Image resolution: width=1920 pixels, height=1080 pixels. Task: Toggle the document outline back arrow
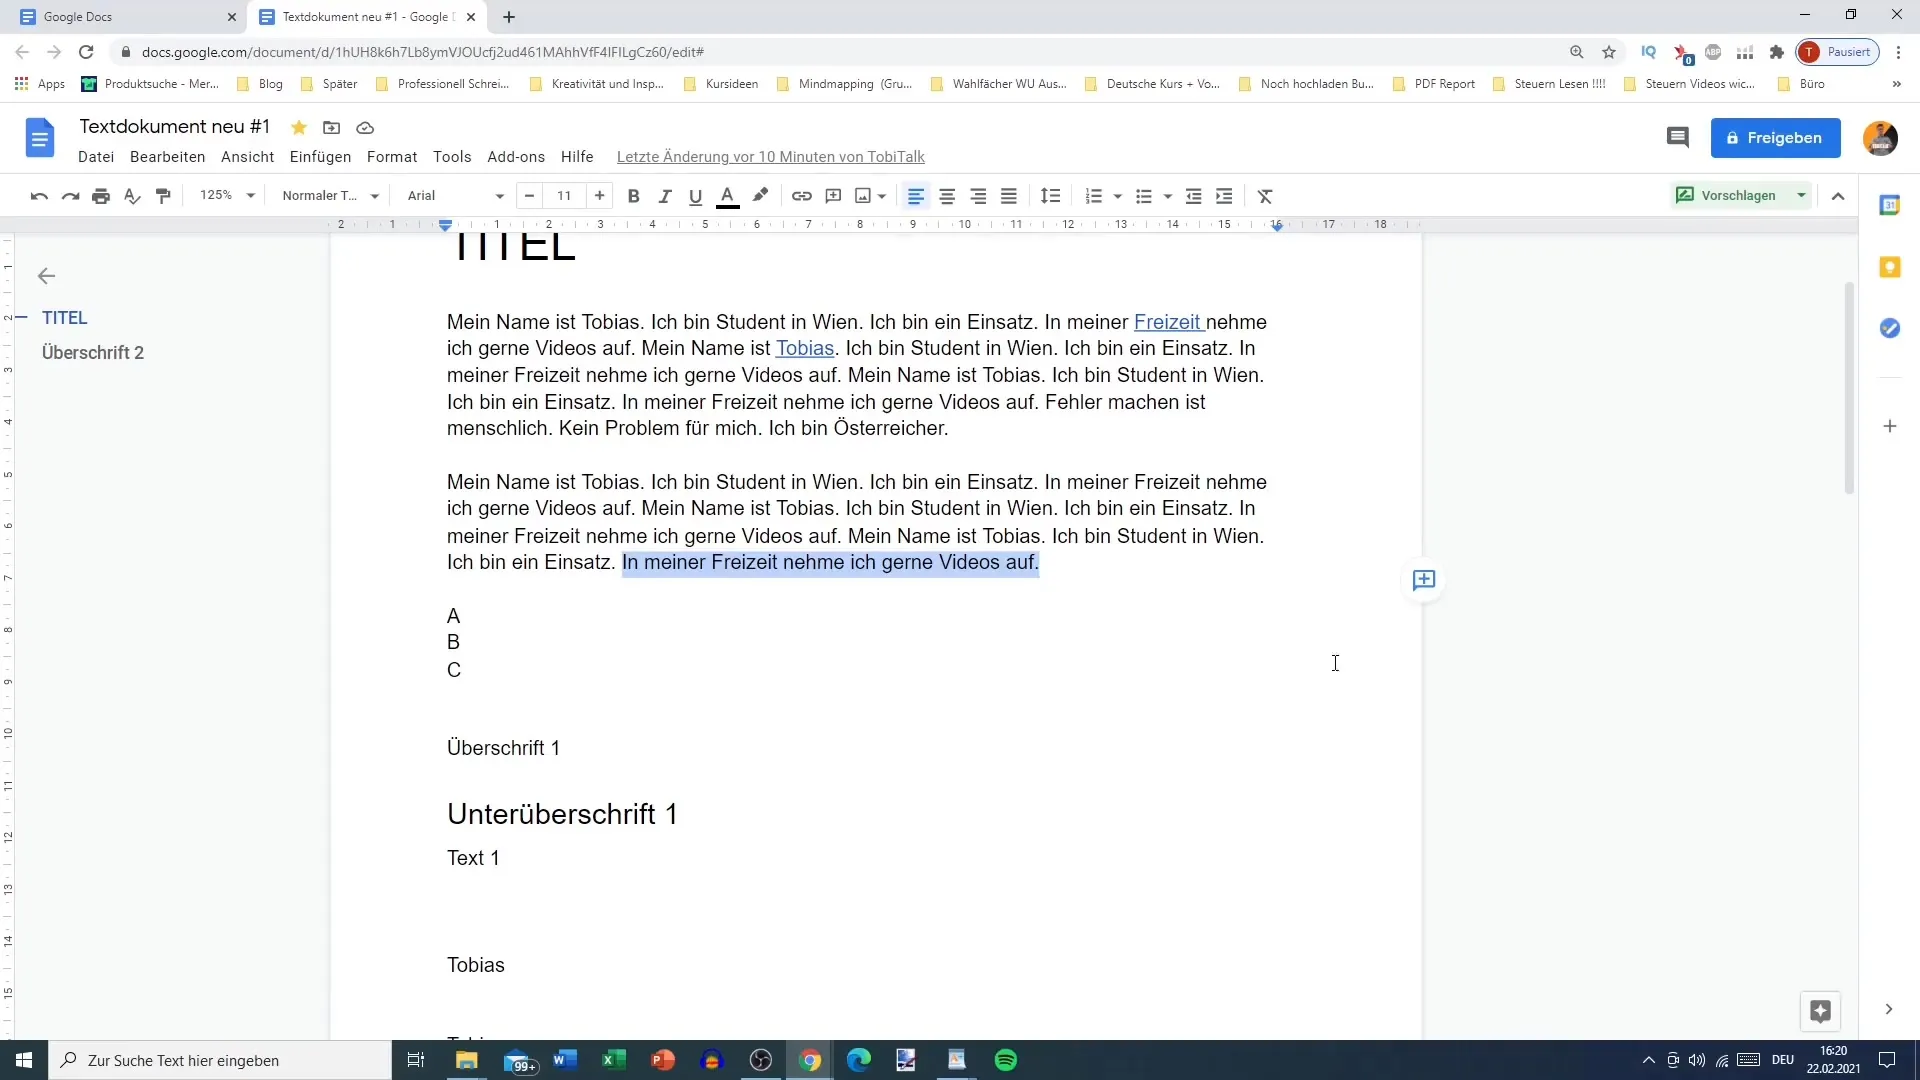46,276
